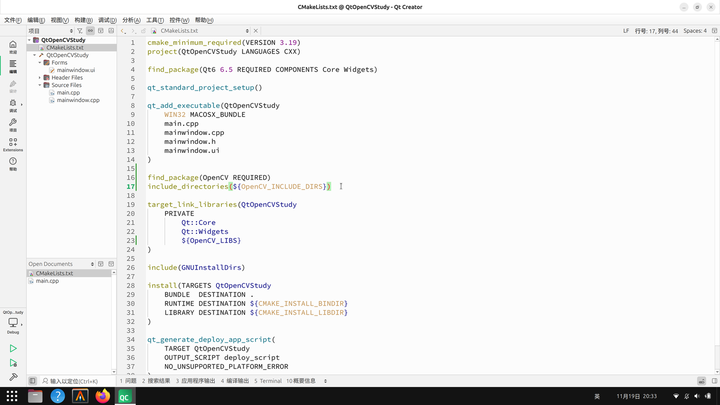Open the 5 Terminal output pane
720x405 pixels.
point(268,381)
